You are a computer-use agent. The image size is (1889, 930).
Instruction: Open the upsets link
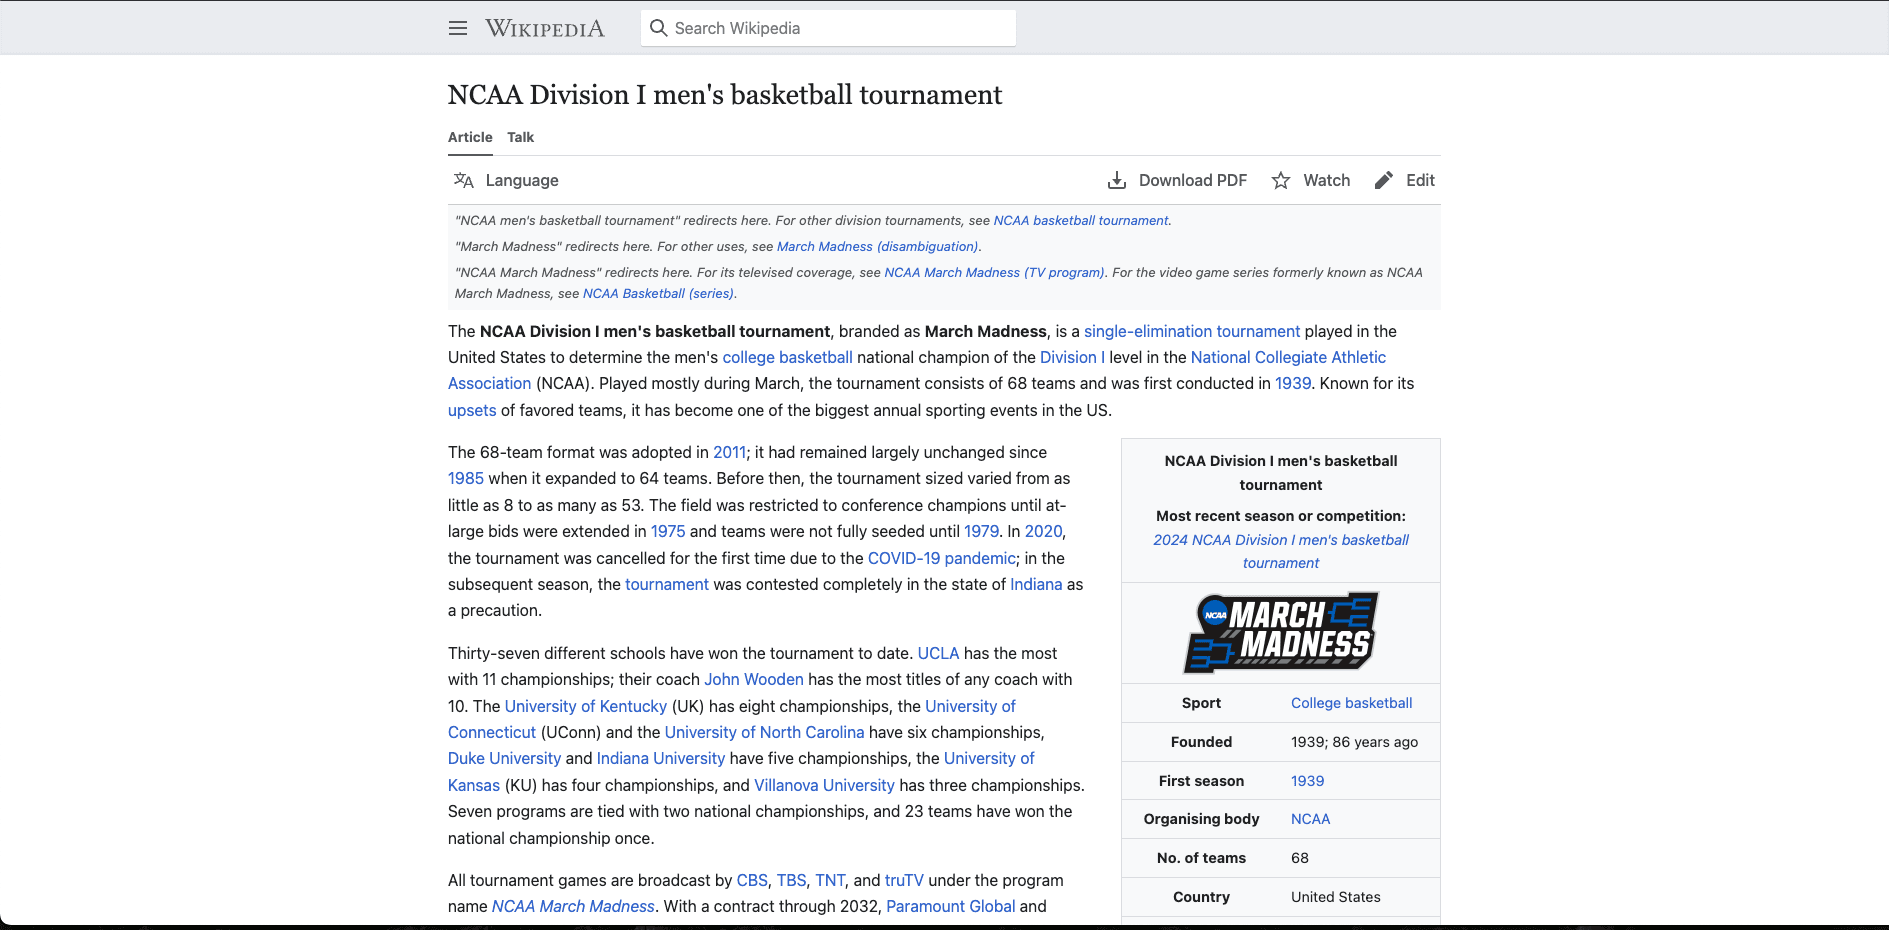[472, 410]
